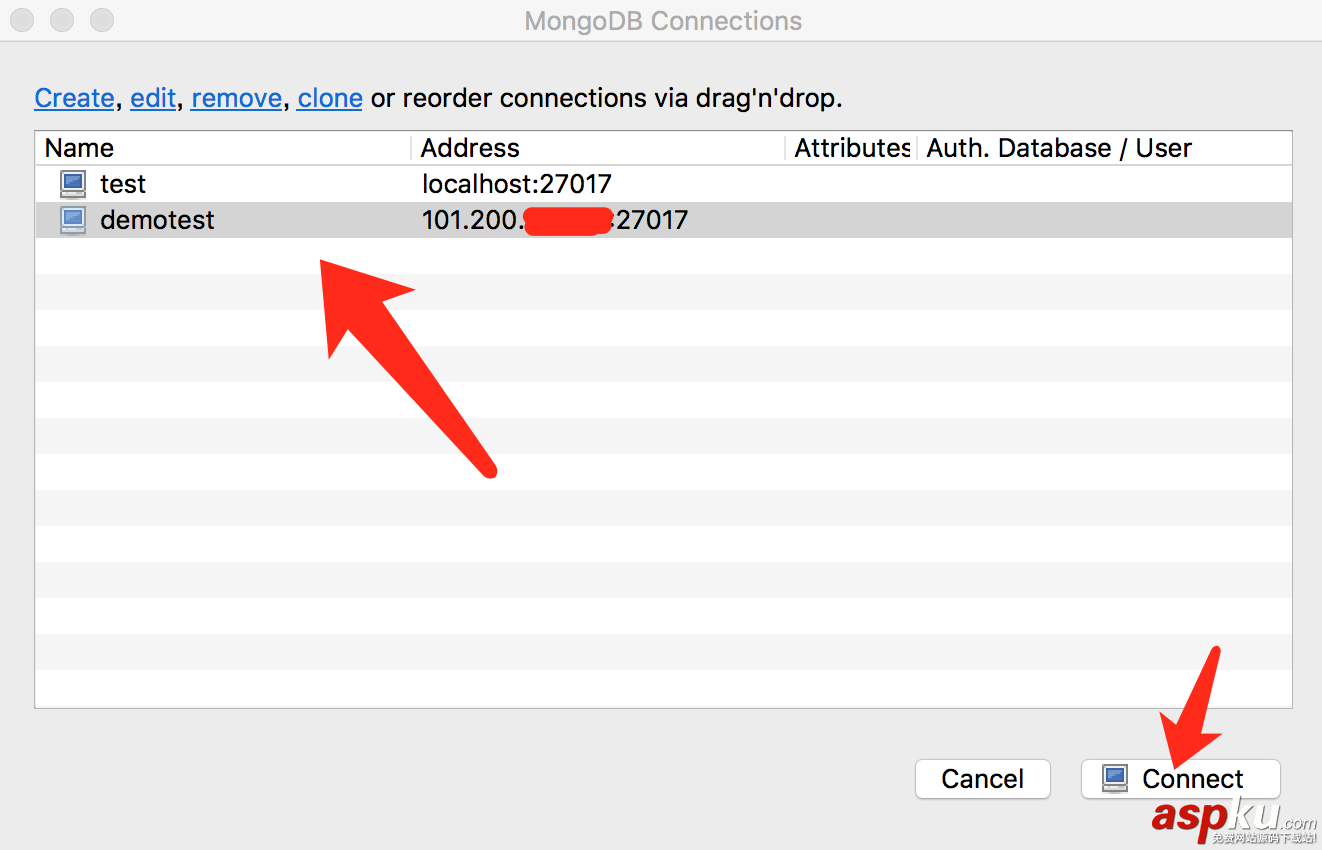Click the computer icon on the Connect button
The height and width of the screenshot is (850, 1322).
click(1115, 778)
